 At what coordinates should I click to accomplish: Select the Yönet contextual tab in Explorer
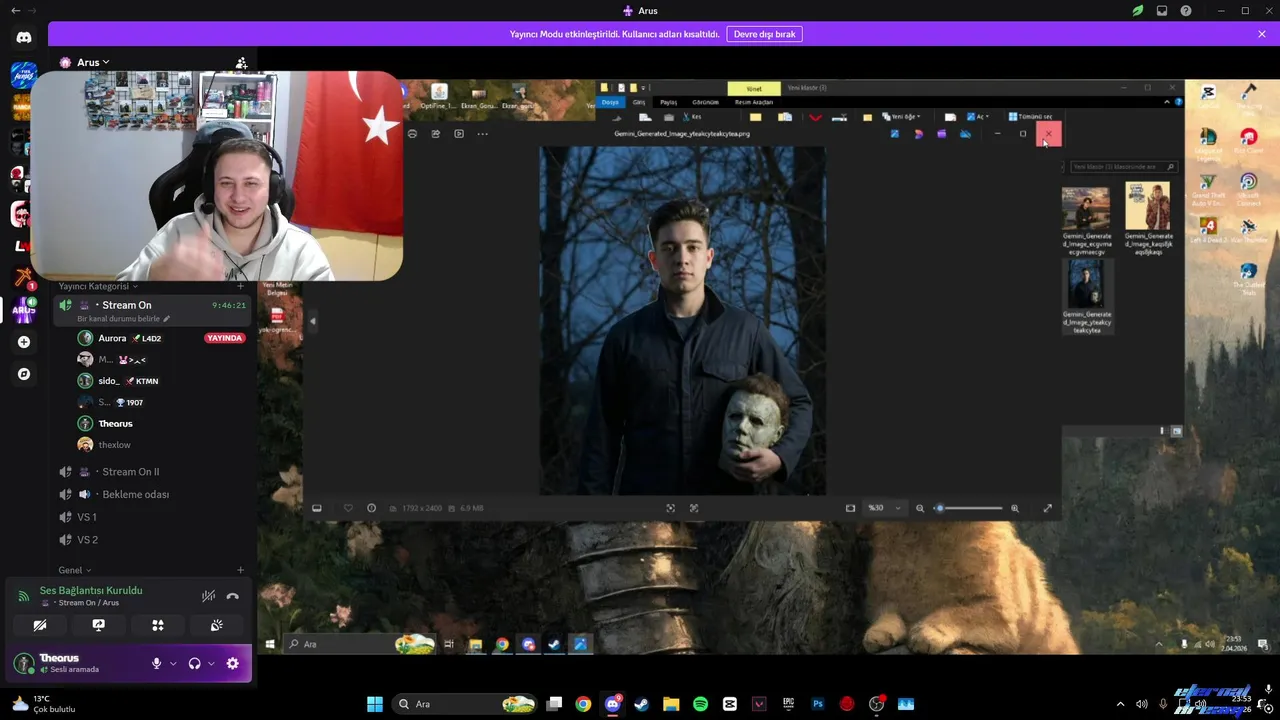[x=754, y=88]
